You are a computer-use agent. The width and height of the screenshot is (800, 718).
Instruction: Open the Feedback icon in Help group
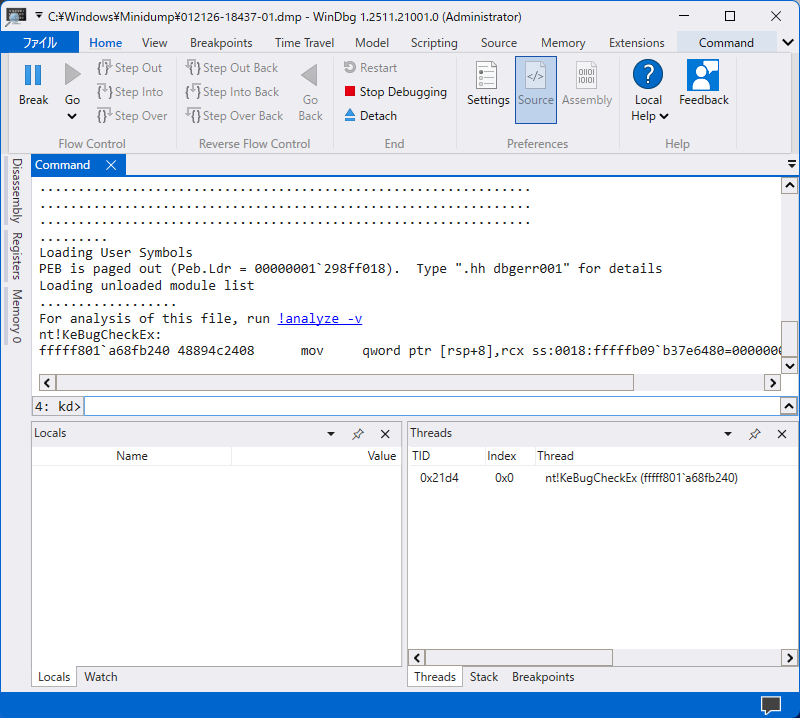(703, 76)
